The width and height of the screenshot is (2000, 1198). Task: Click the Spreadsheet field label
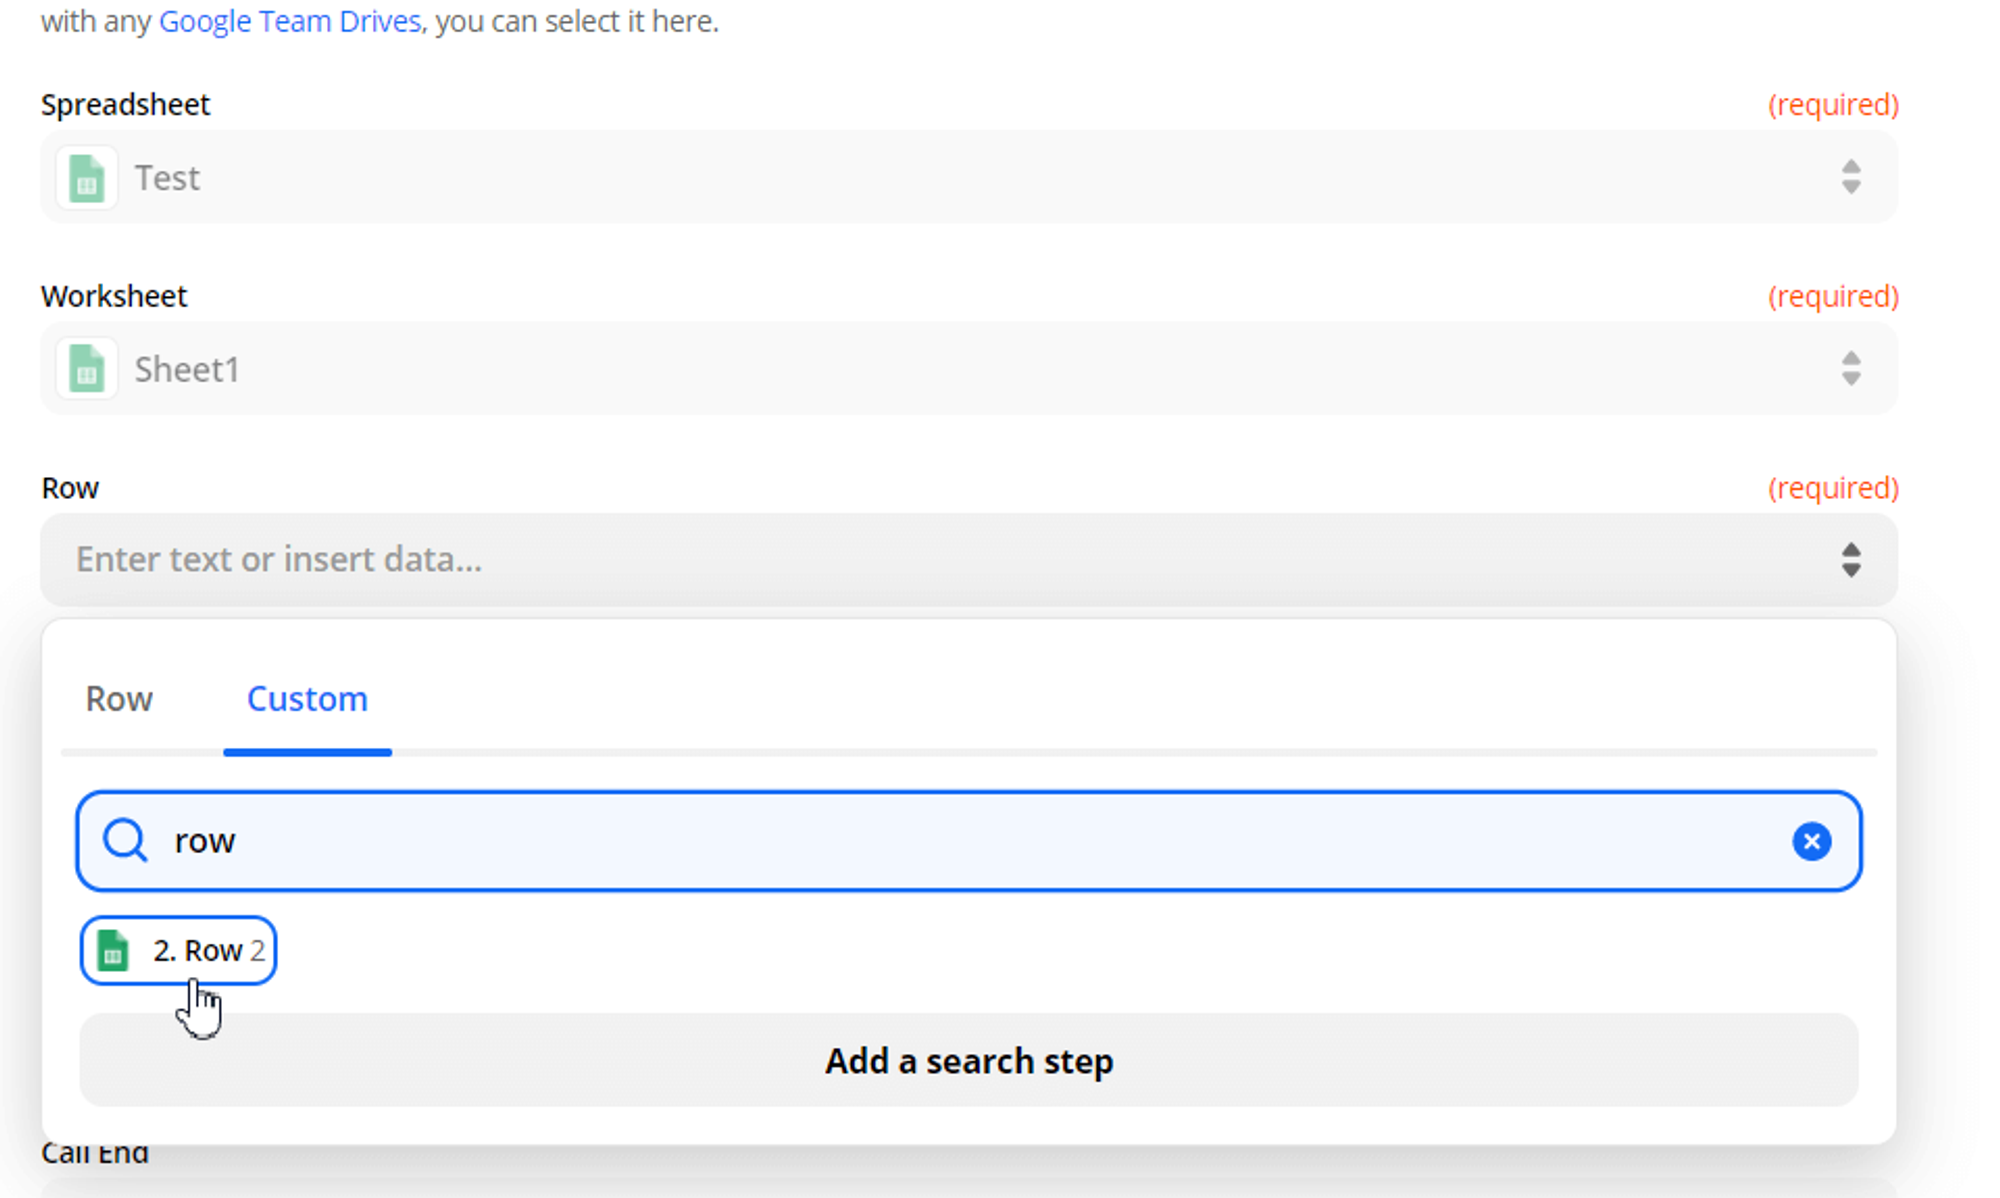(126, 104)
